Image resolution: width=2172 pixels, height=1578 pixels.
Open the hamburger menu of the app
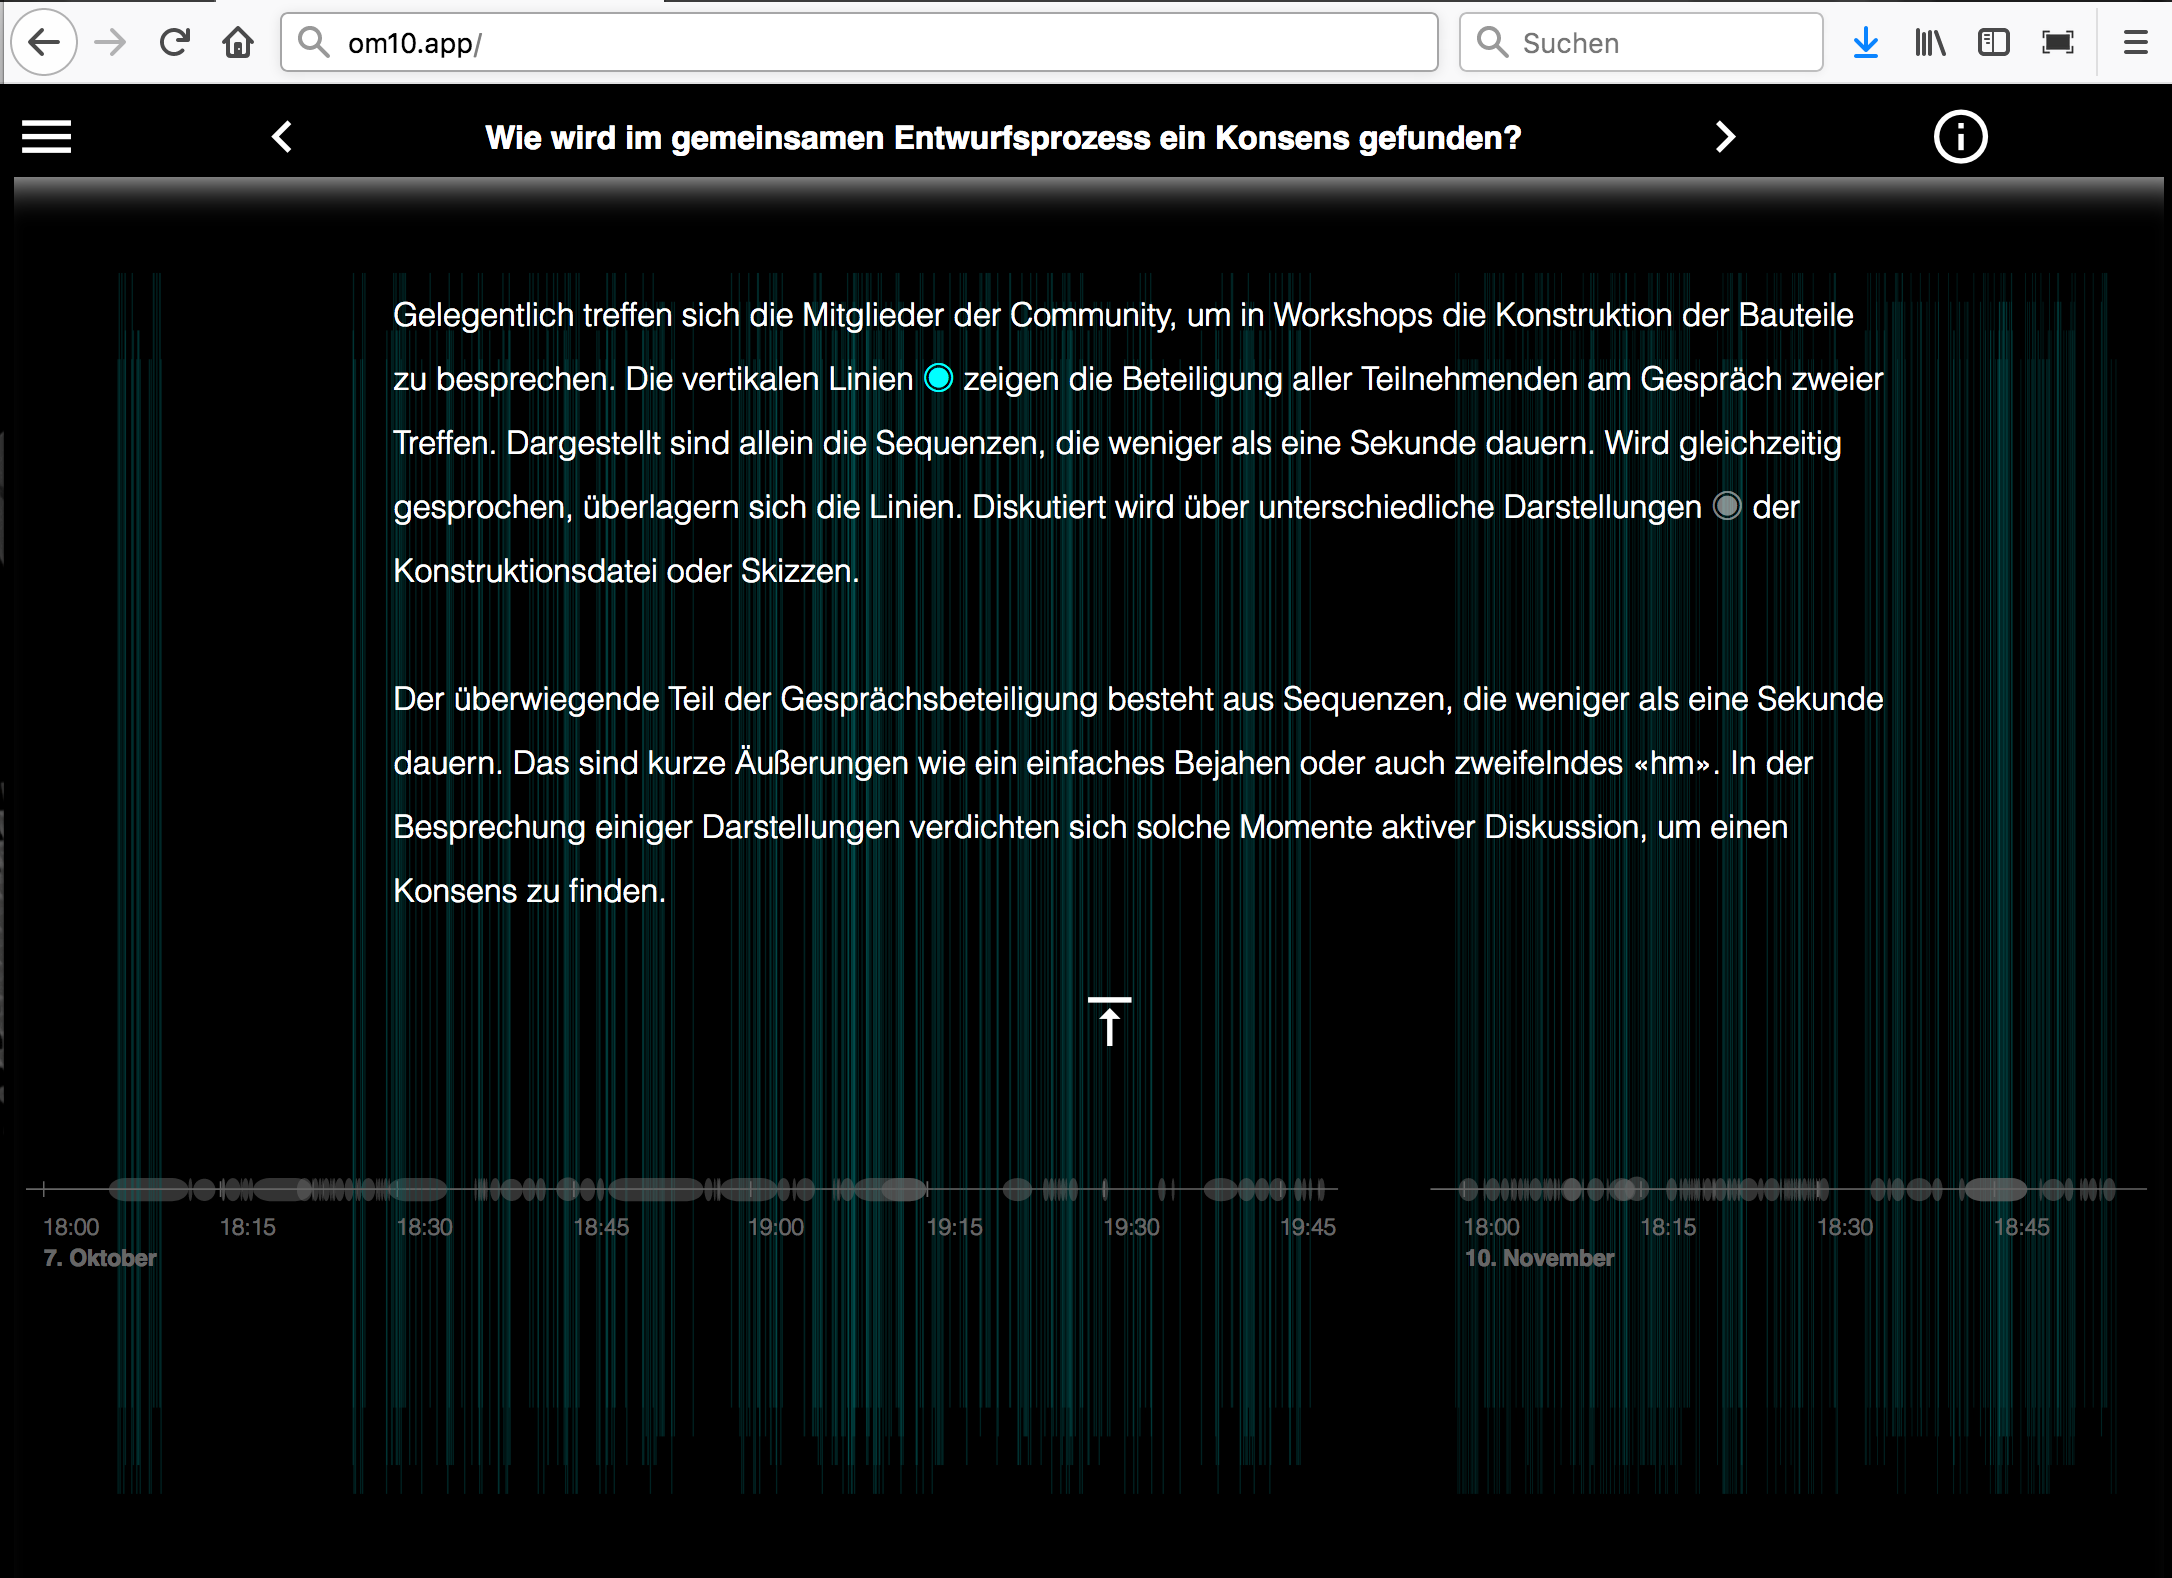47,137
